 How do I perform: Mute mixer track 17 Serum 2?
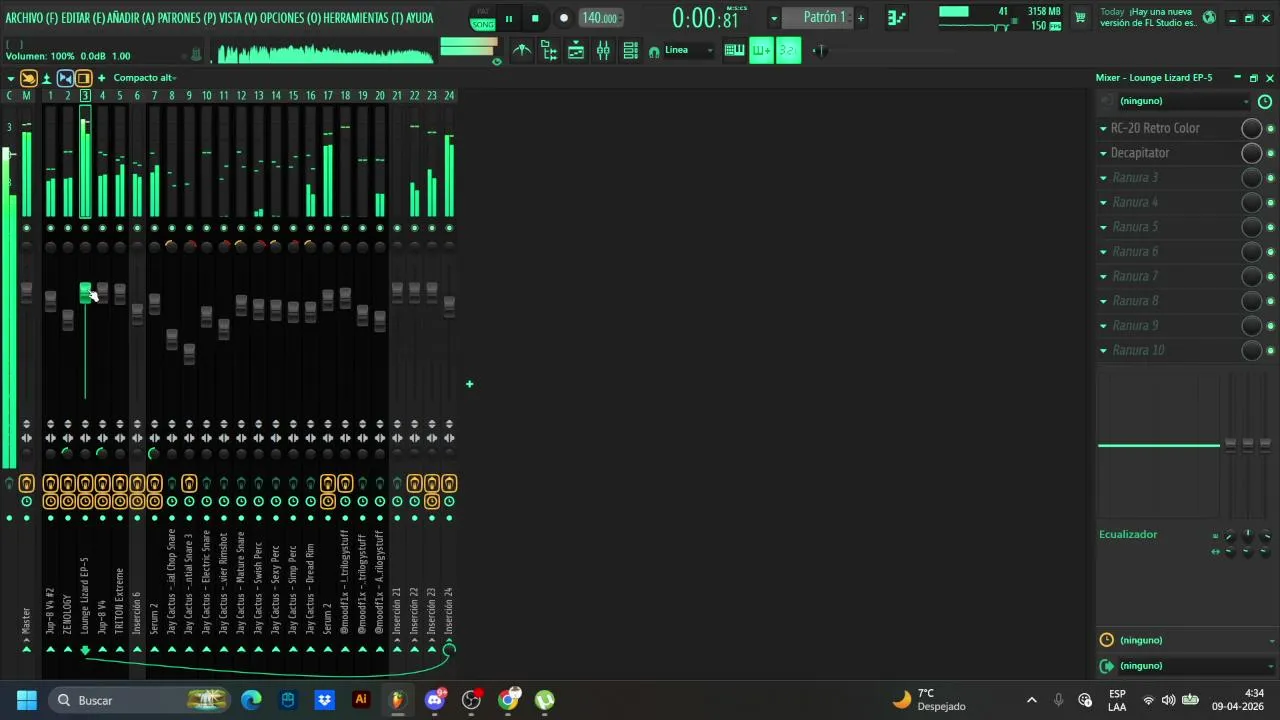point(328,228)
